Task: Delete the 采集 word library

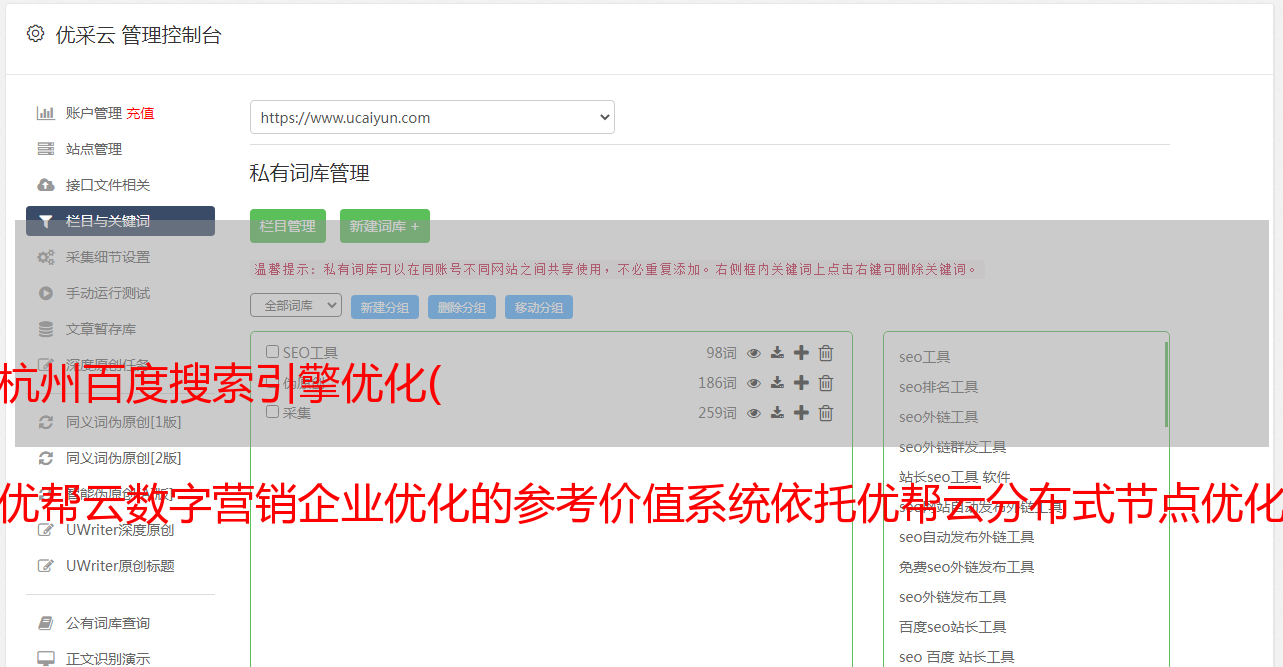Action: (826, 413)
